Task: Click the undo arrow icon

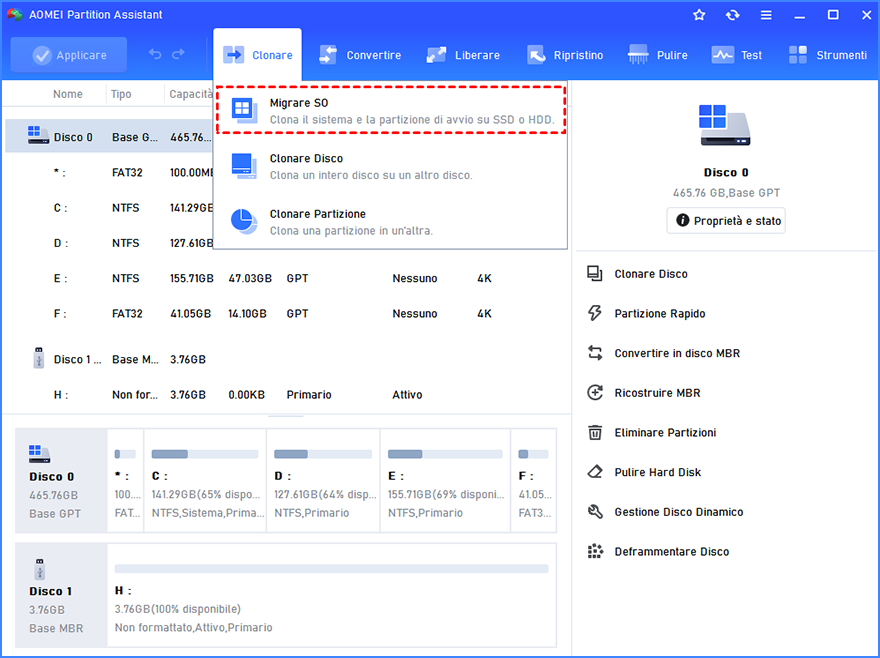Action: 155,54
